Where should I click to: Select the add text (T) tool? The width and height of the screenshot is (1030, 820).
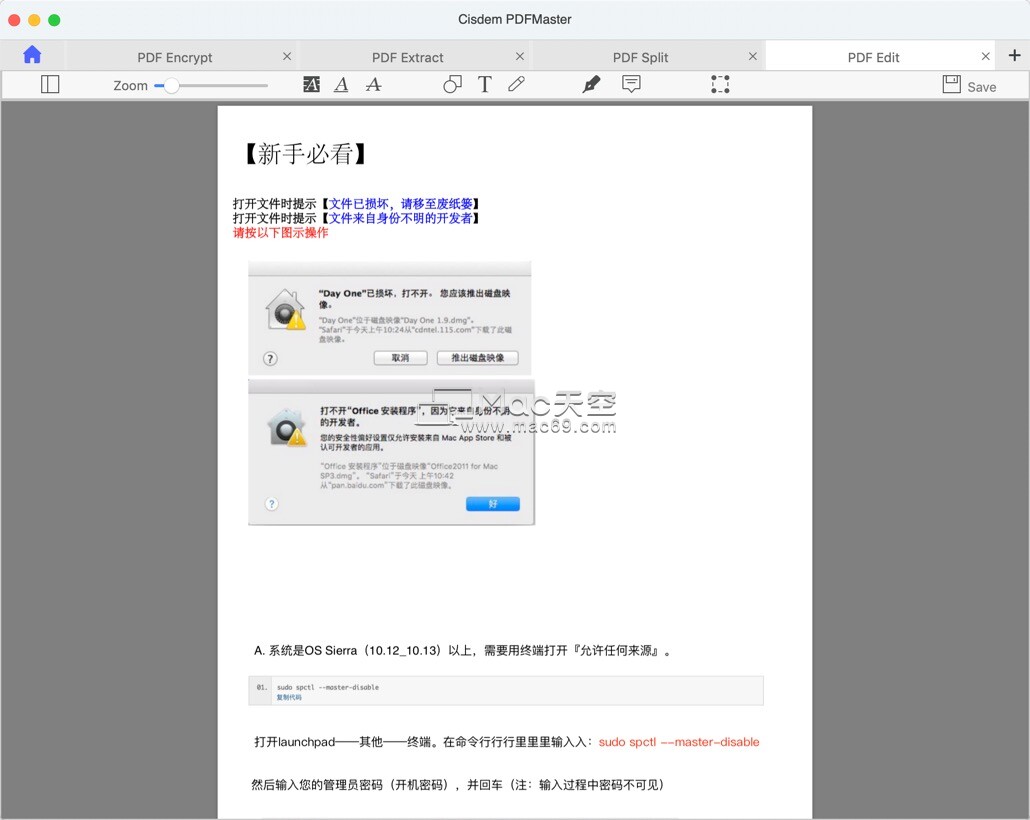point(484,84)
